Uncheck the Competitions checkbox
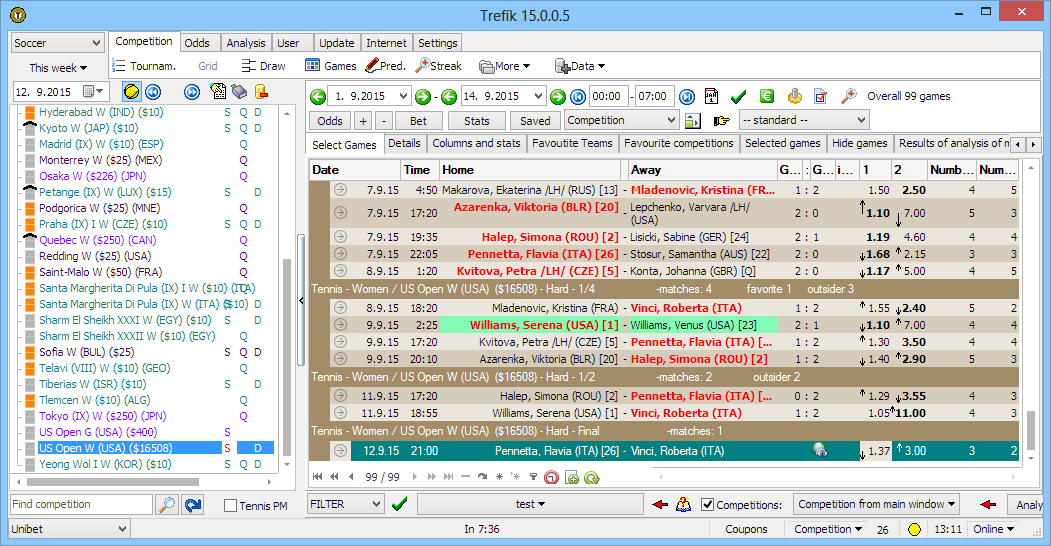The width and height of the screenshot is (1051, 546). (x=708, y=505)
